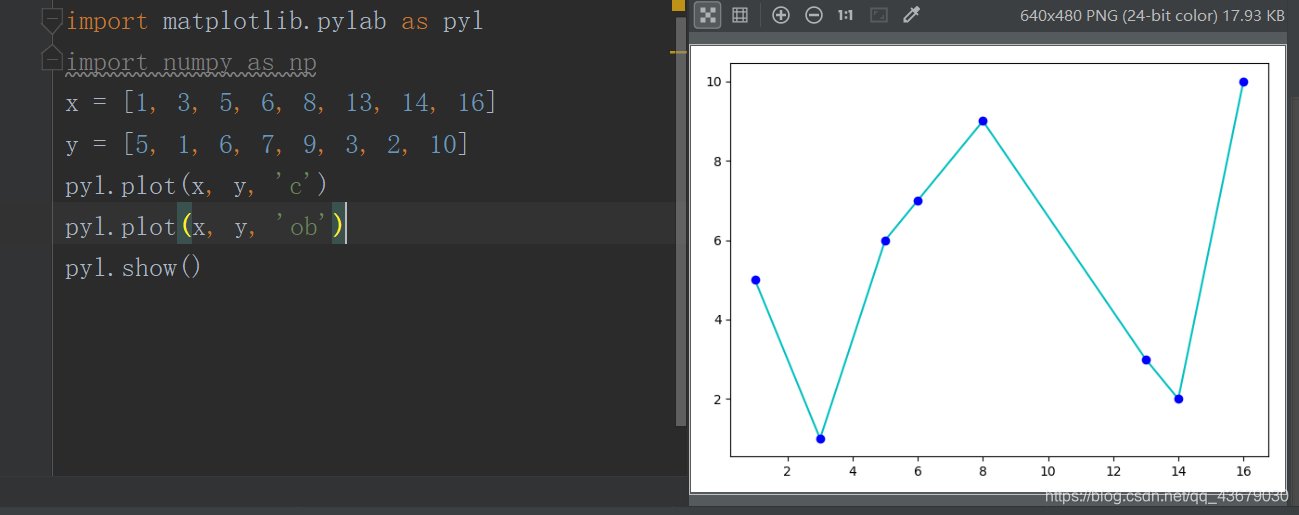Toggle the grid lines icon in image viewer

click(x=740, y=15)
